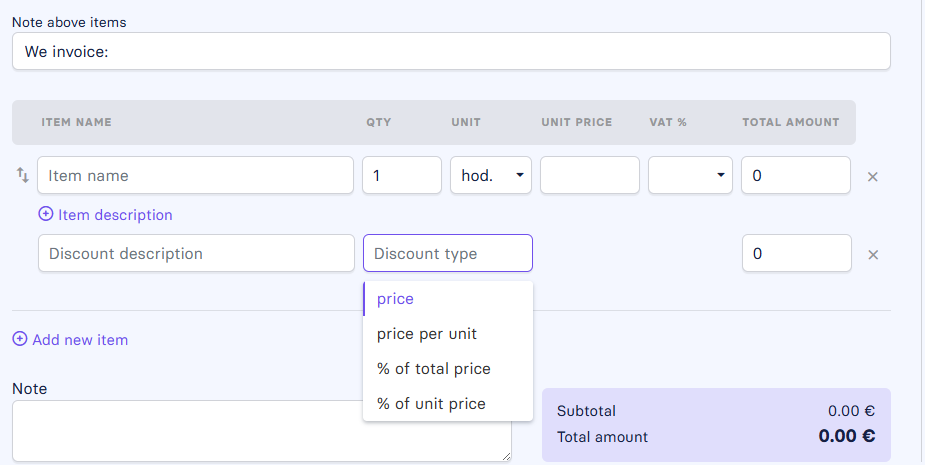Viewport: 925px width, 465px height.
Task: Click the Note above items label
Action: 69,22
